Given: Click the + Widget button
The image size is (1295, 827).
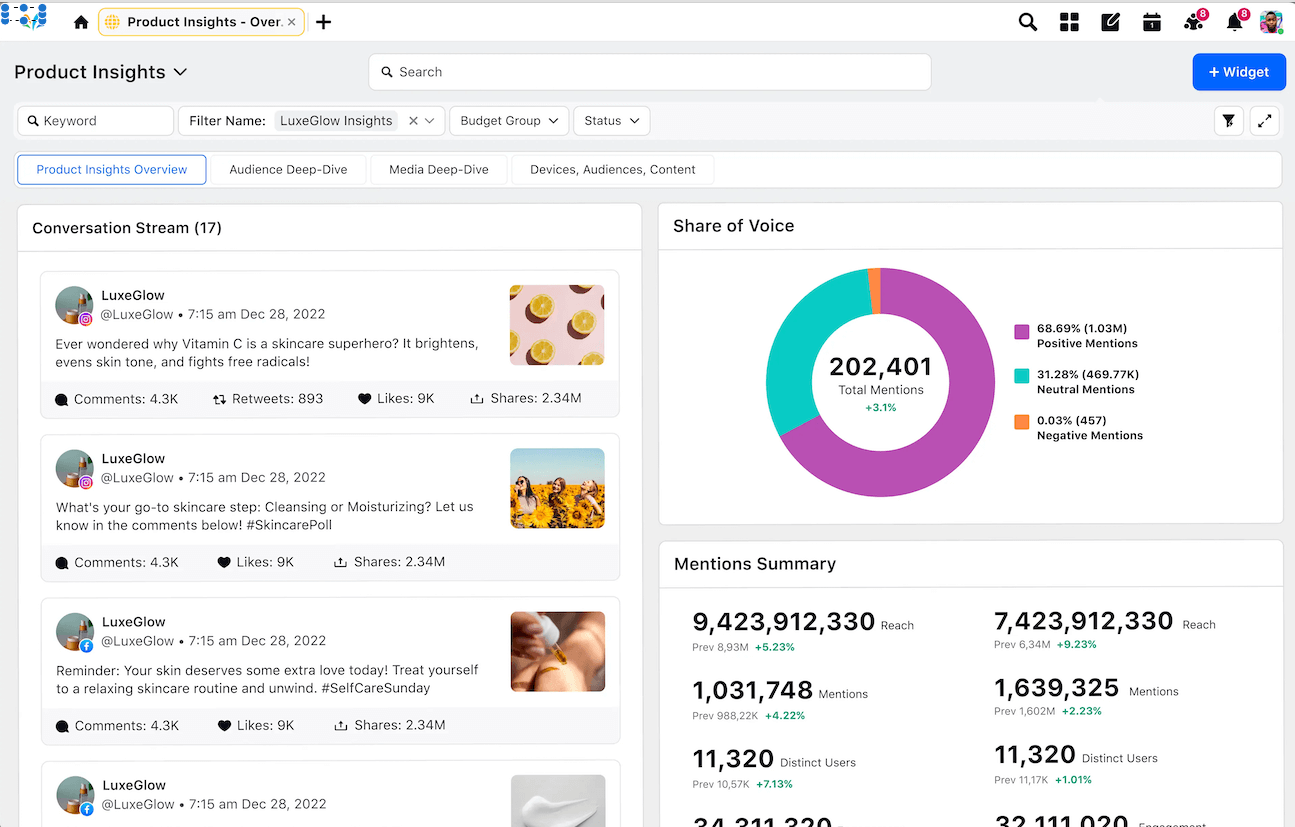Looking at the screenshot, I should [1239, 72].
